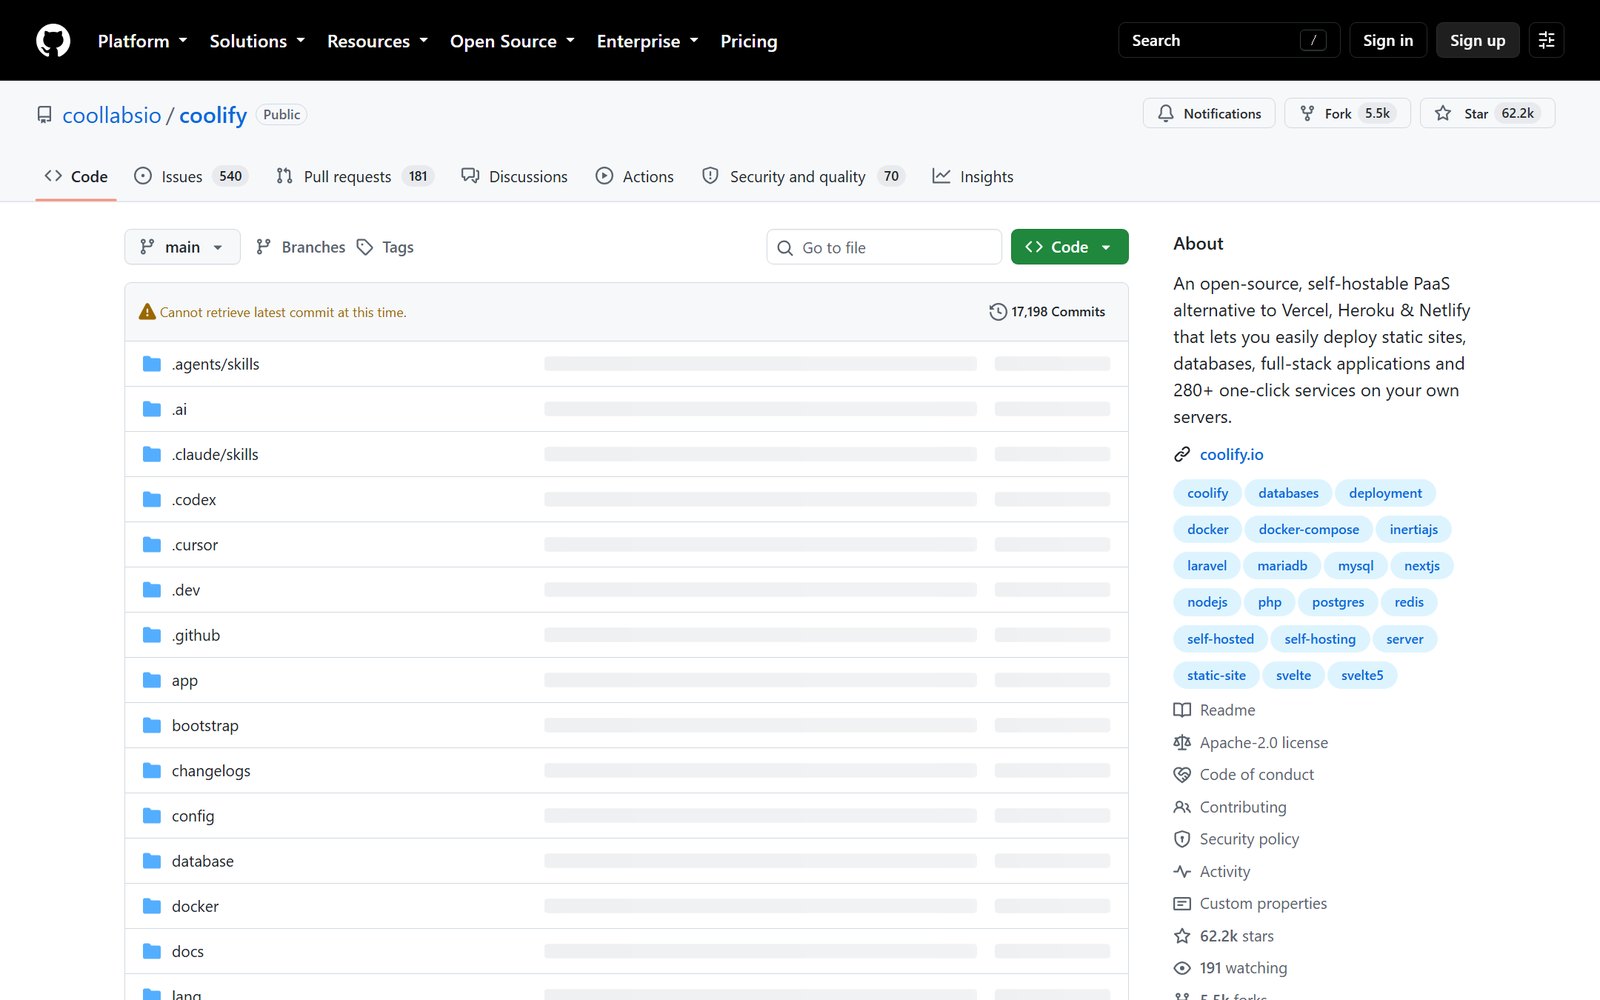Click the shield icon beside Security policy
Screen dimensions: 1600x1000
(x=1182, y=839)
